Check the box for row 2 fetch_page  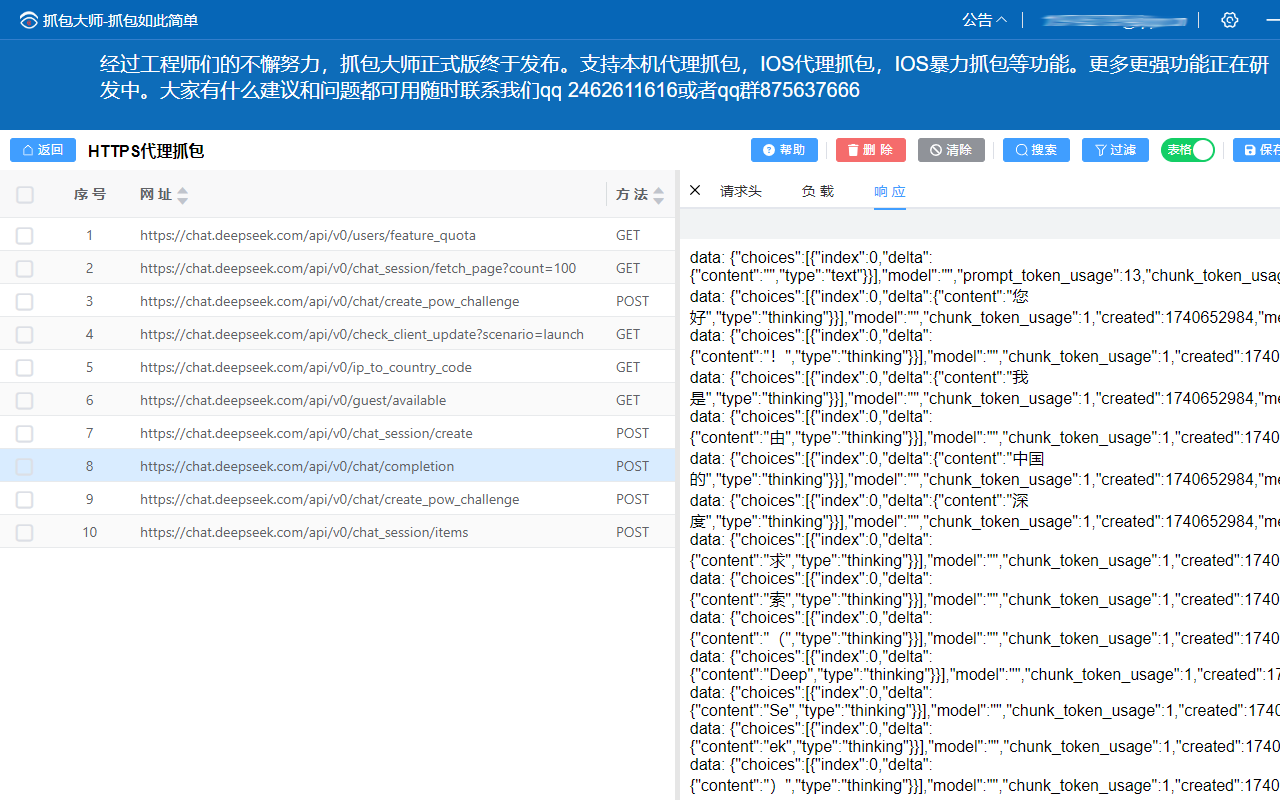click(25, 269)
